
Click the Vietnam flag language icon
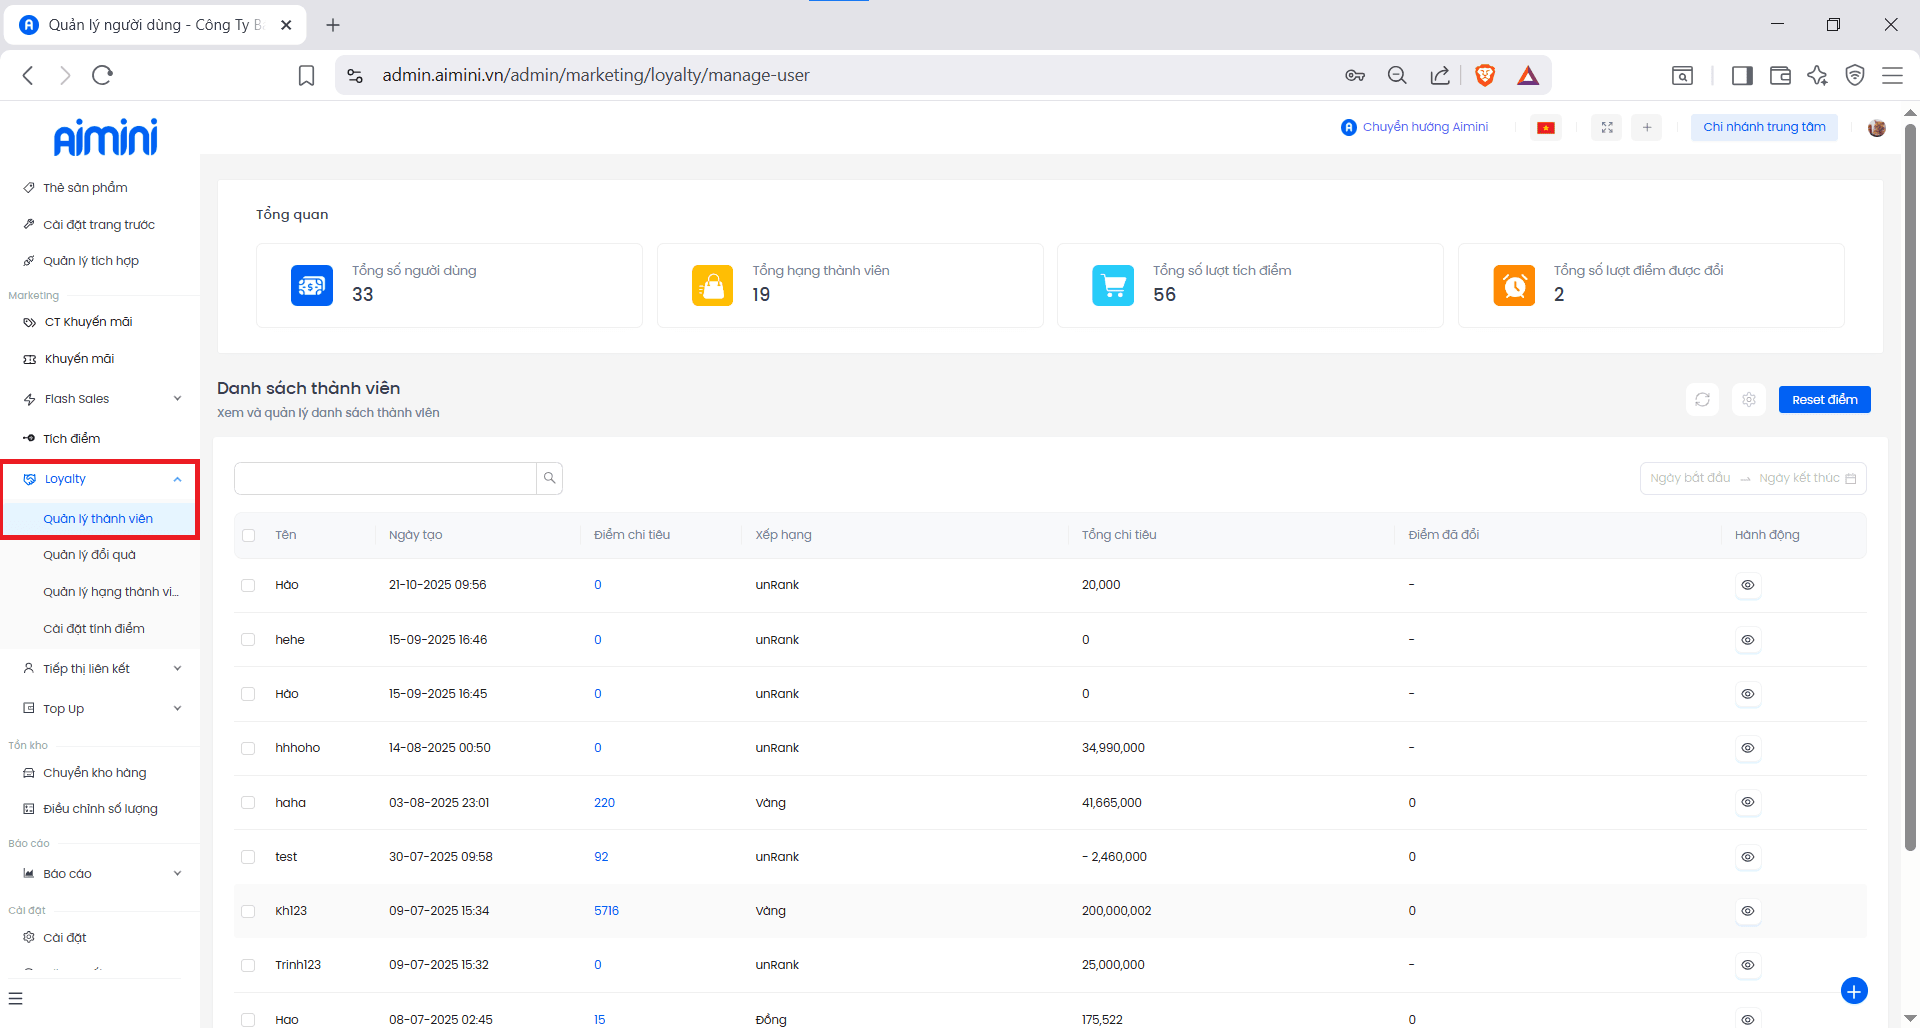[1546, 128]
